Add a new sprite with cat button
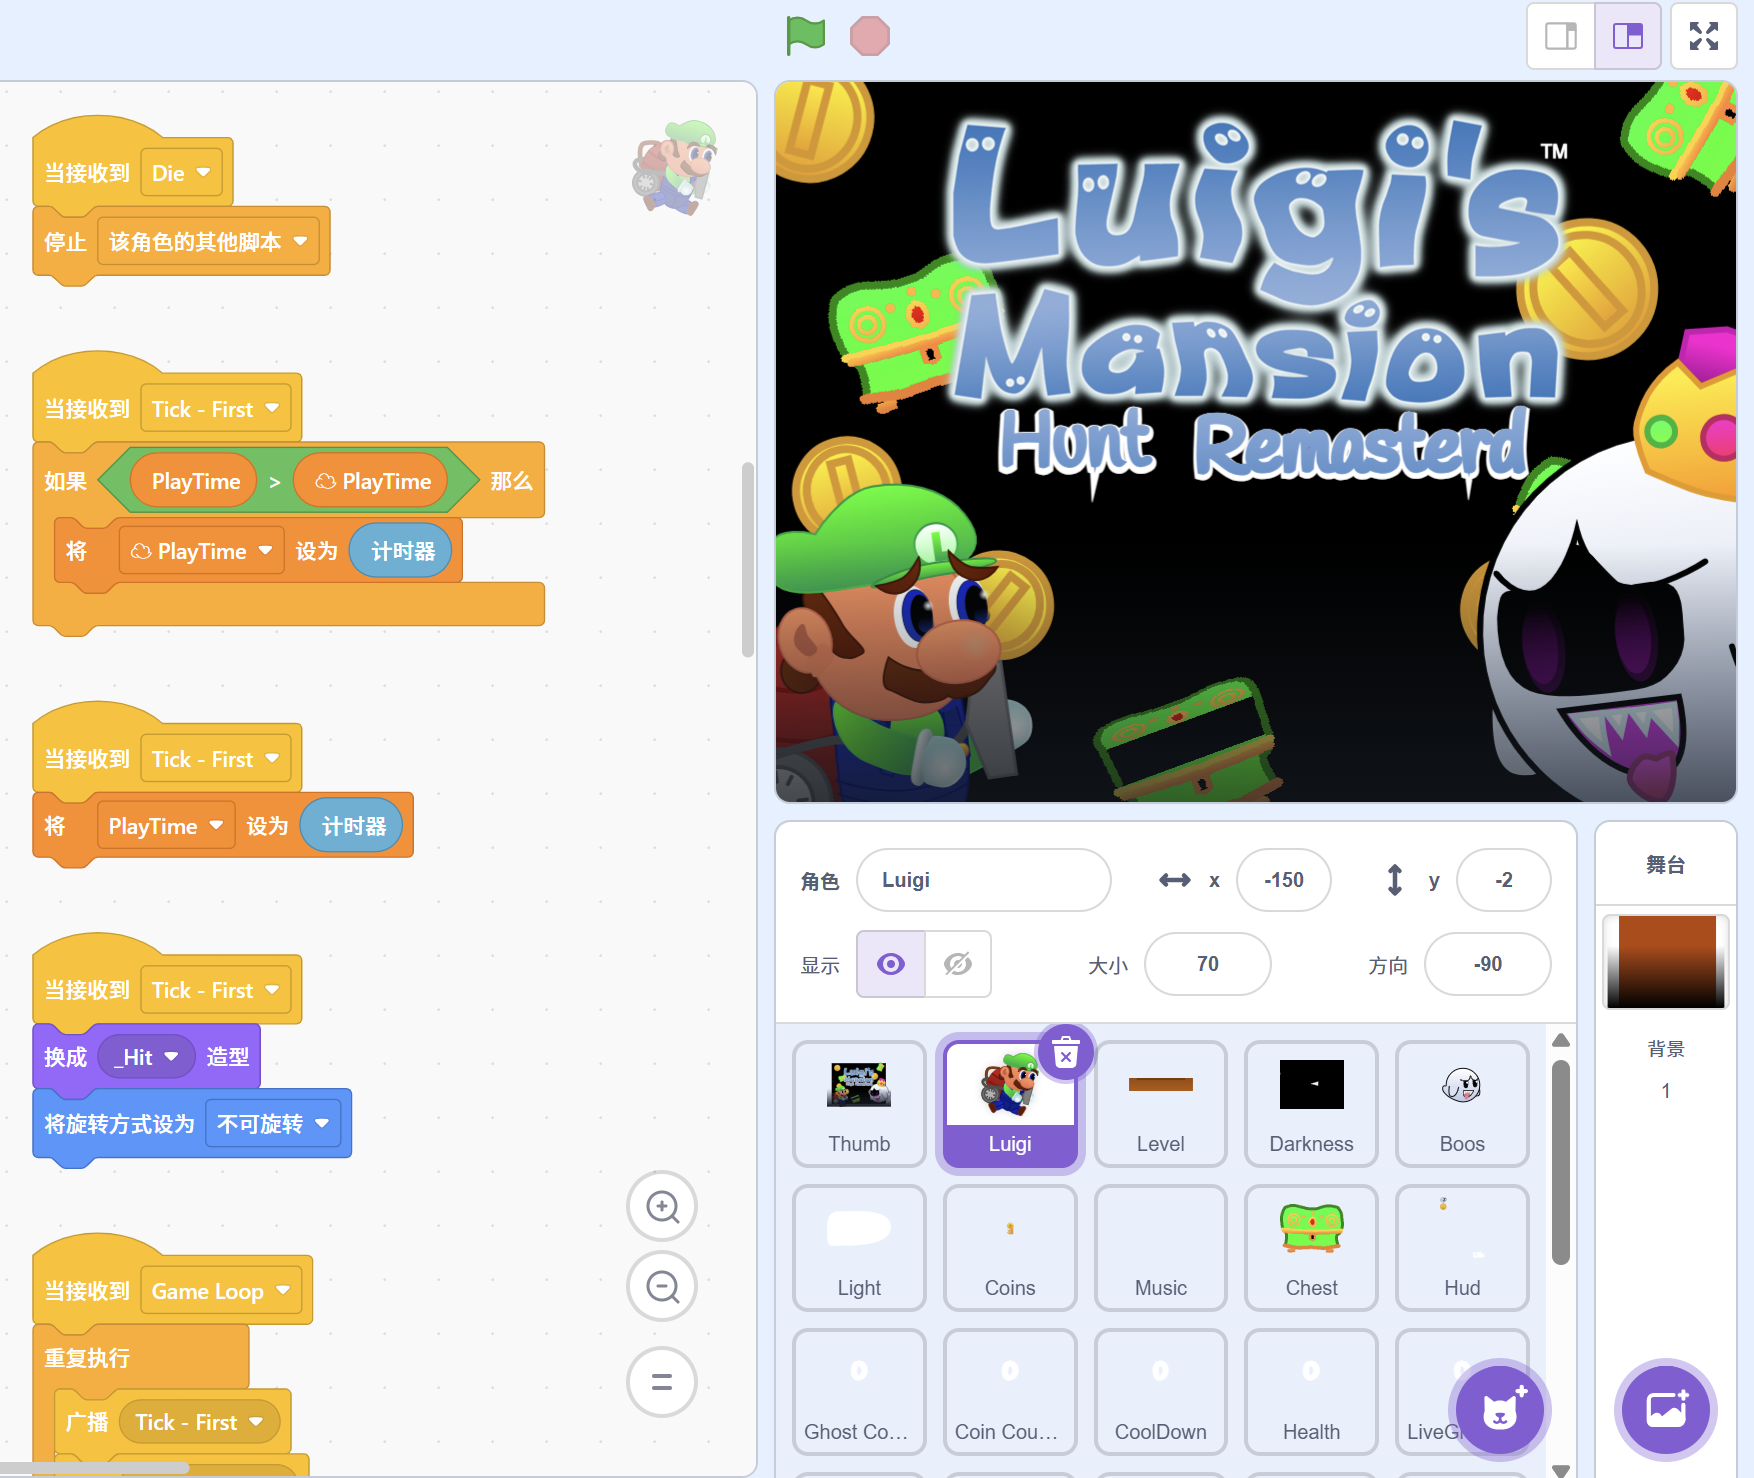This screenshot has width=1754, height=1478. point(1499,1410)
